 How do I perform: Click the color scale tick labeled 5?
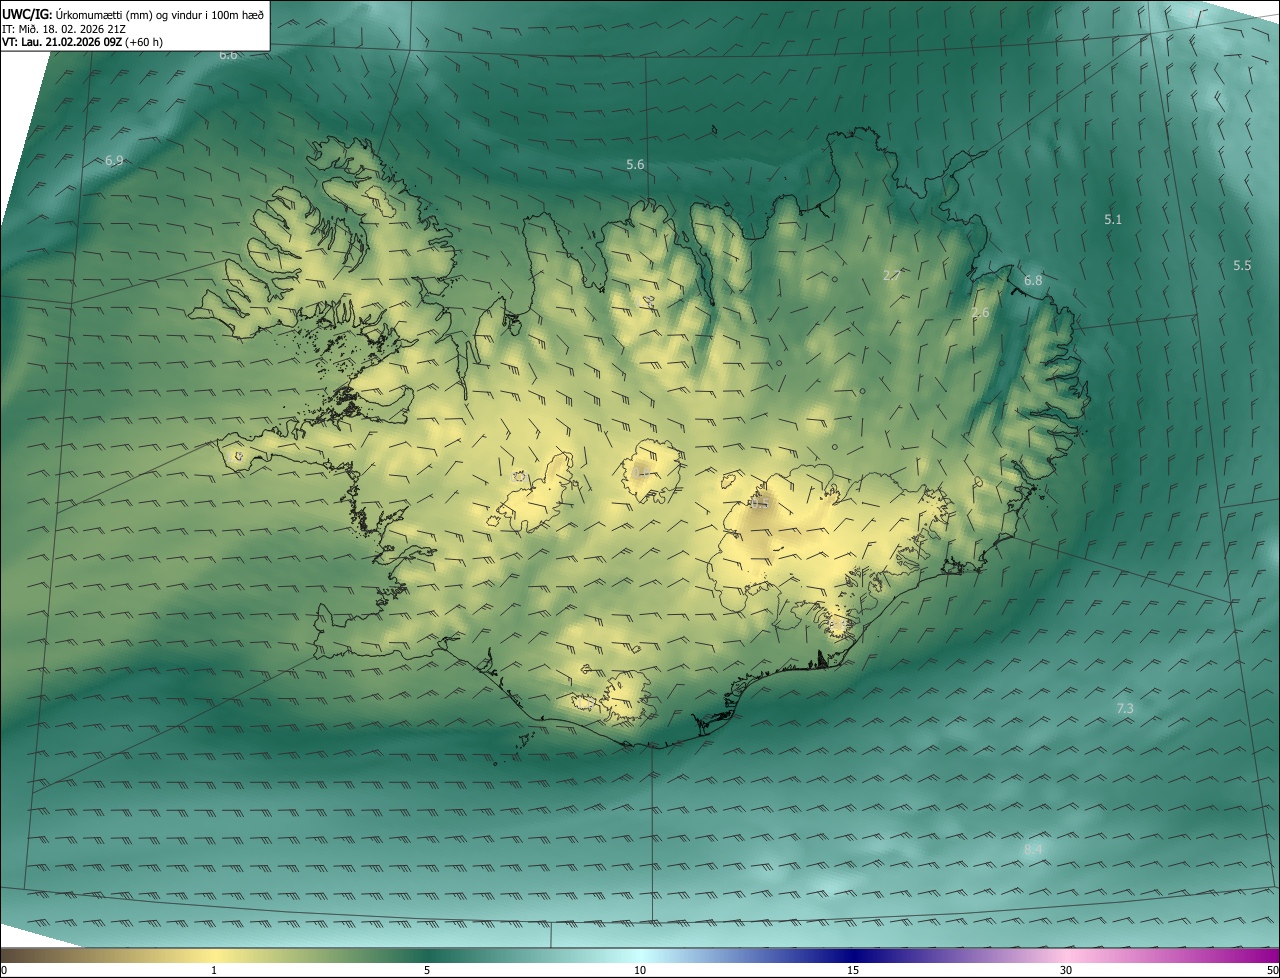point(427,970)
